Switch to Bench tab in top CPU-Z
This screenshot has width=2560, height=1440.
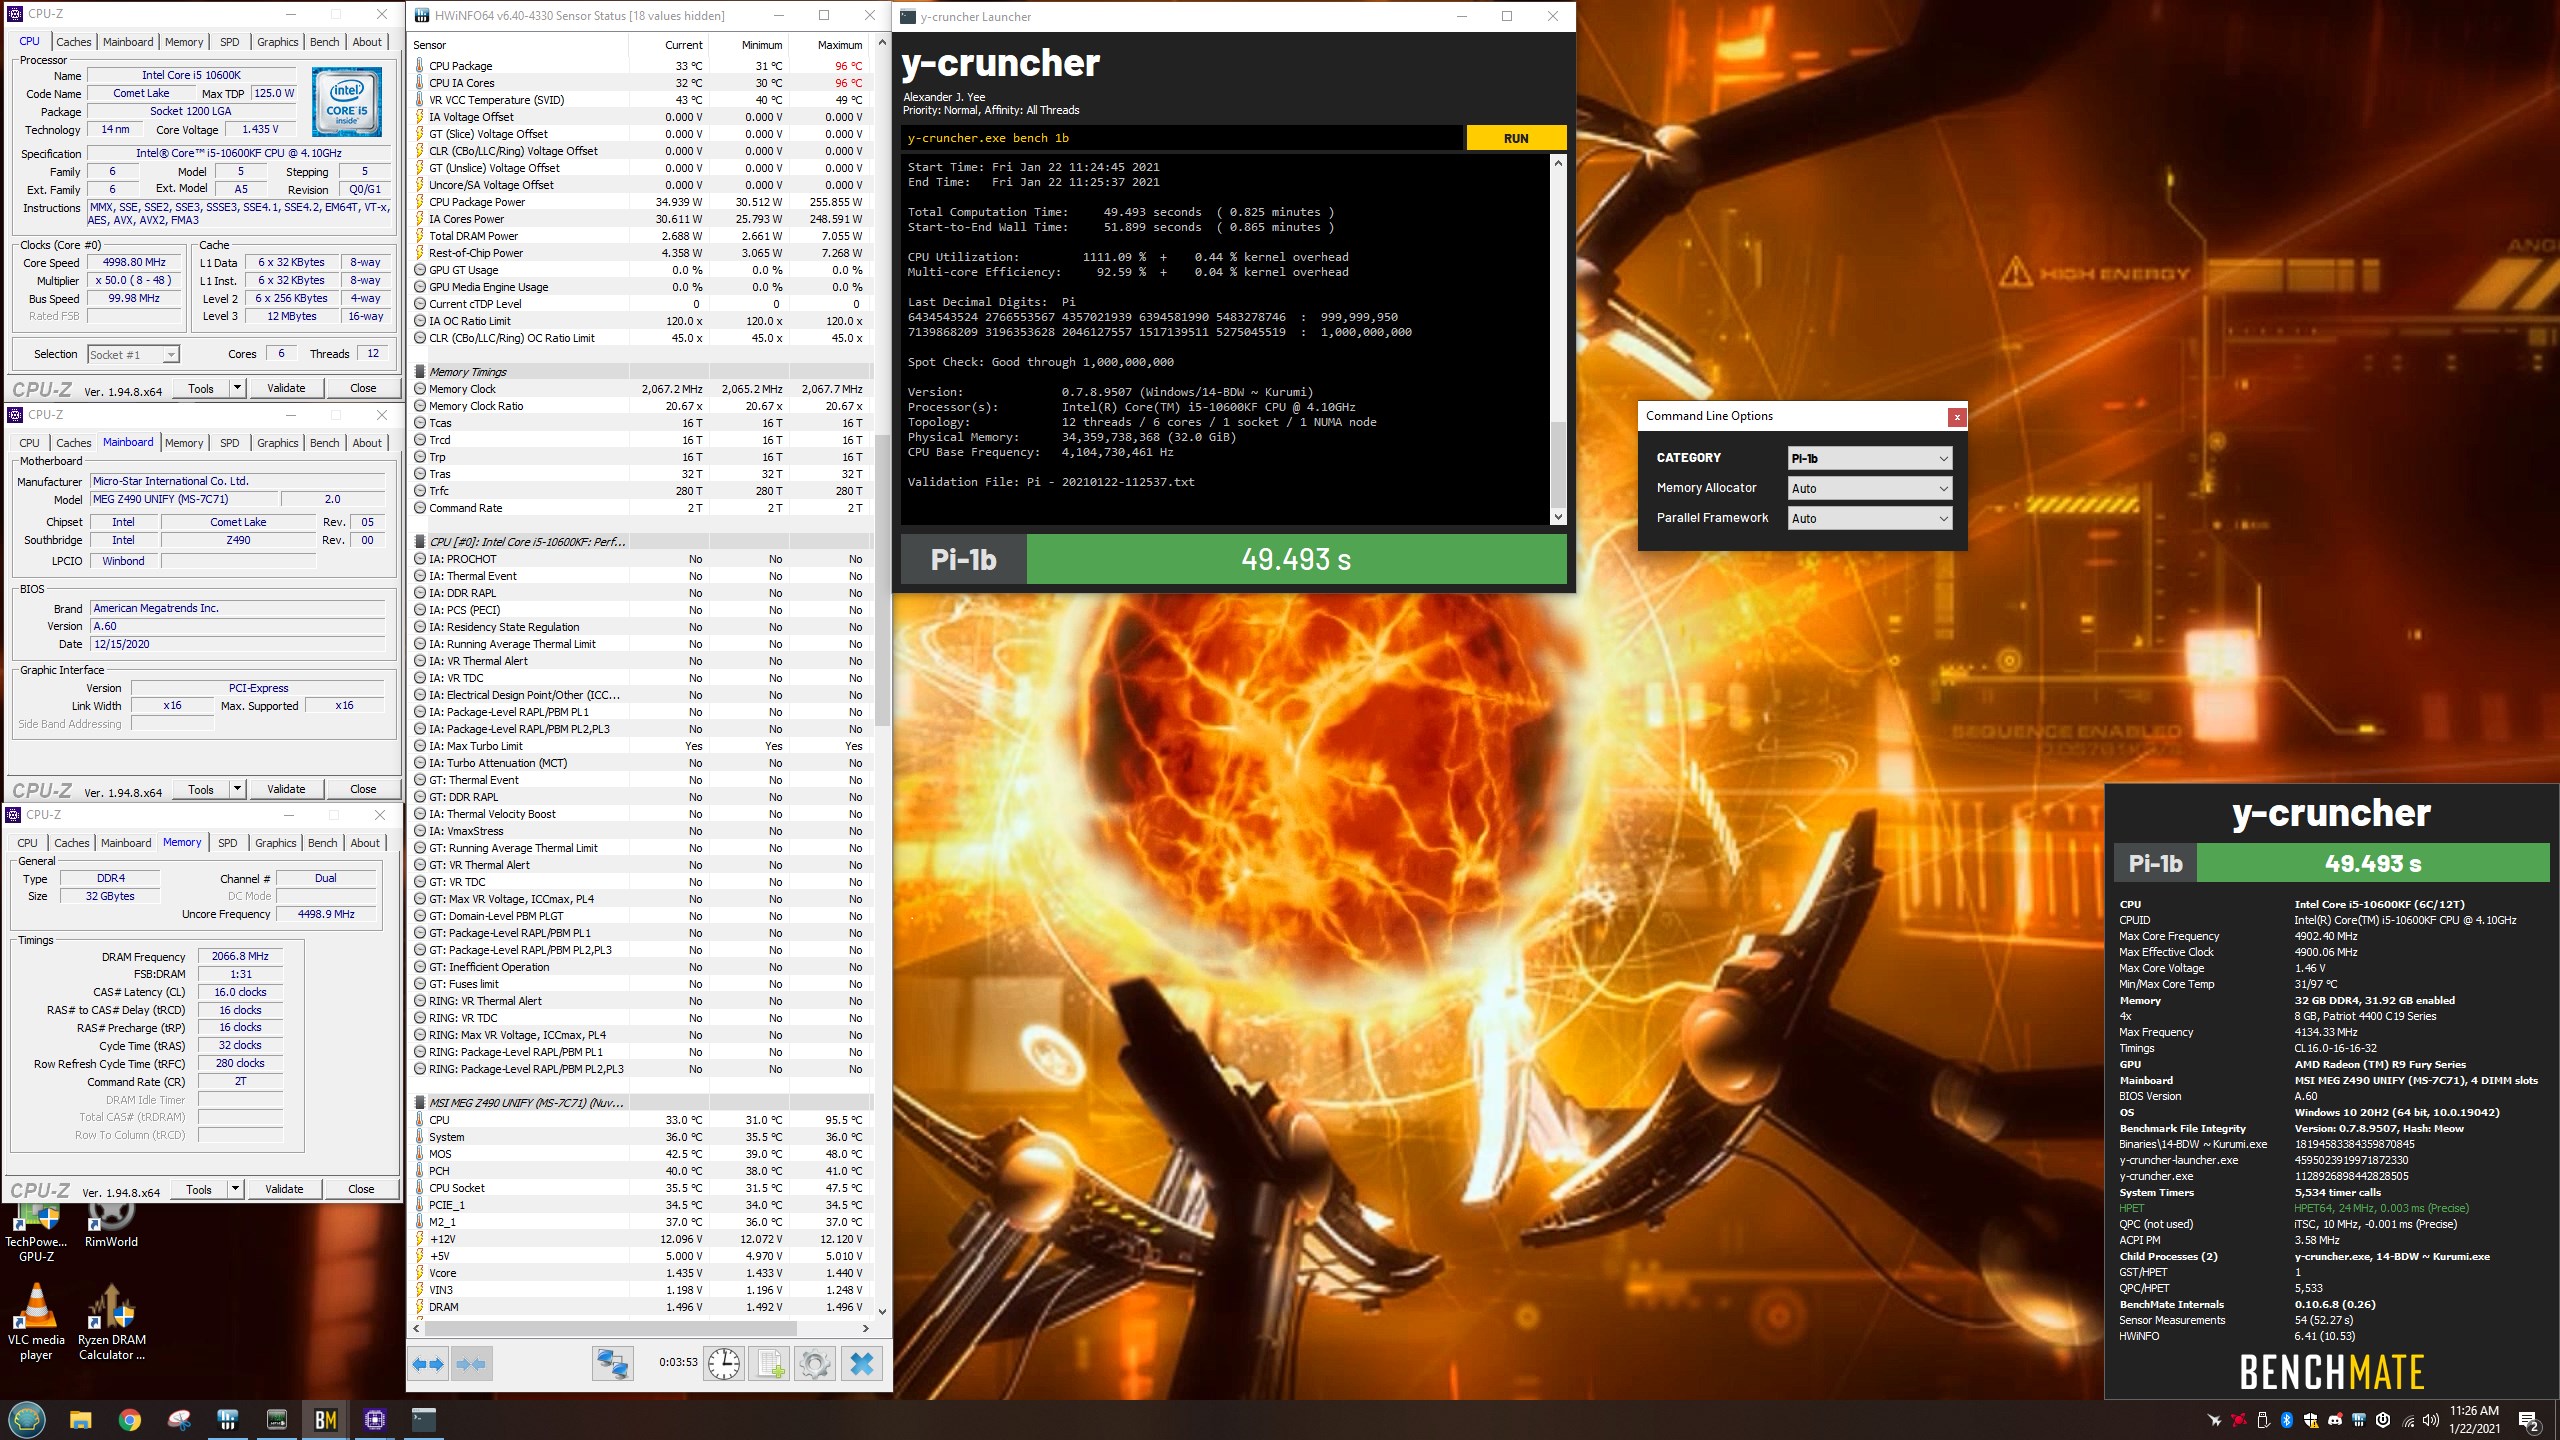[324, 42]
